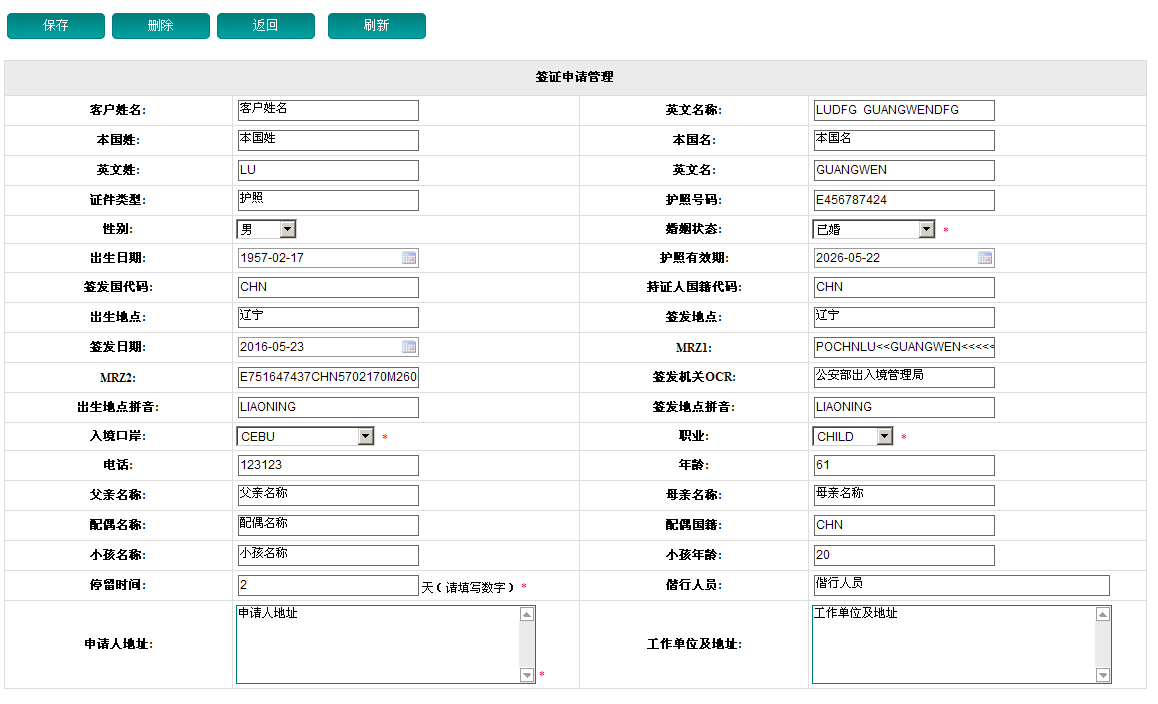Hit the 刷新 button
This screenshot has width=1158, height=704.
pyautogui.click(x=377, y=26)
